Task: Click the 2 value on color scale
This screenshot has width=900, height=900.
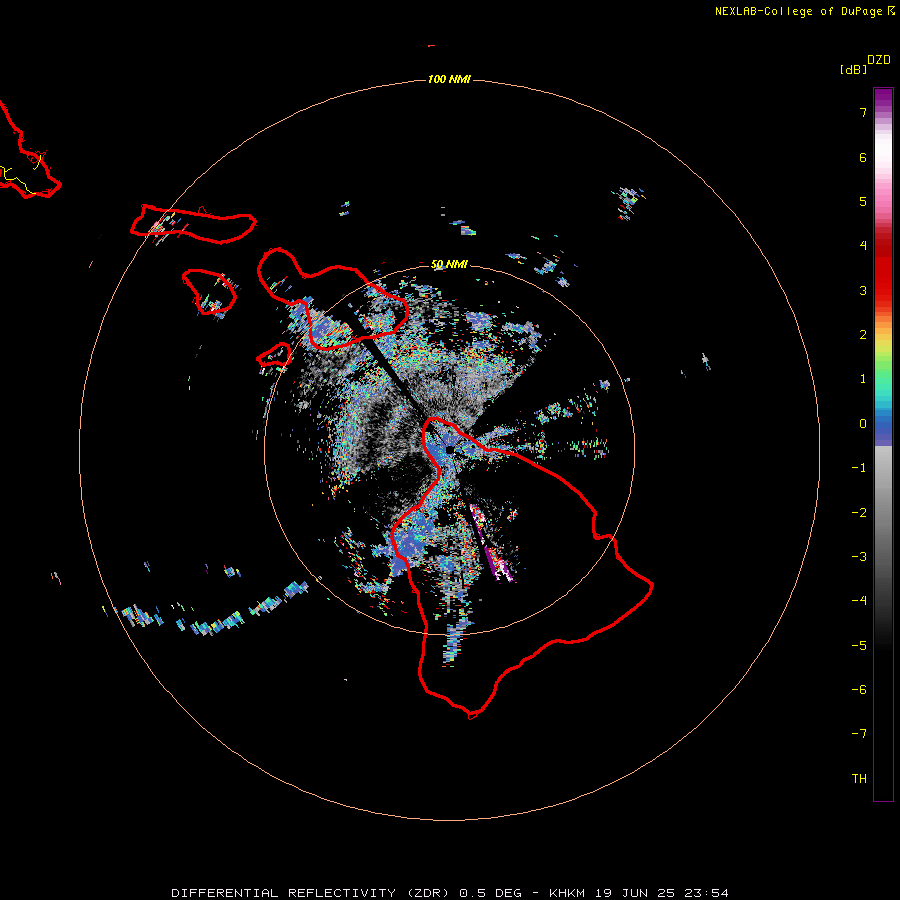Action: [863, 335]
